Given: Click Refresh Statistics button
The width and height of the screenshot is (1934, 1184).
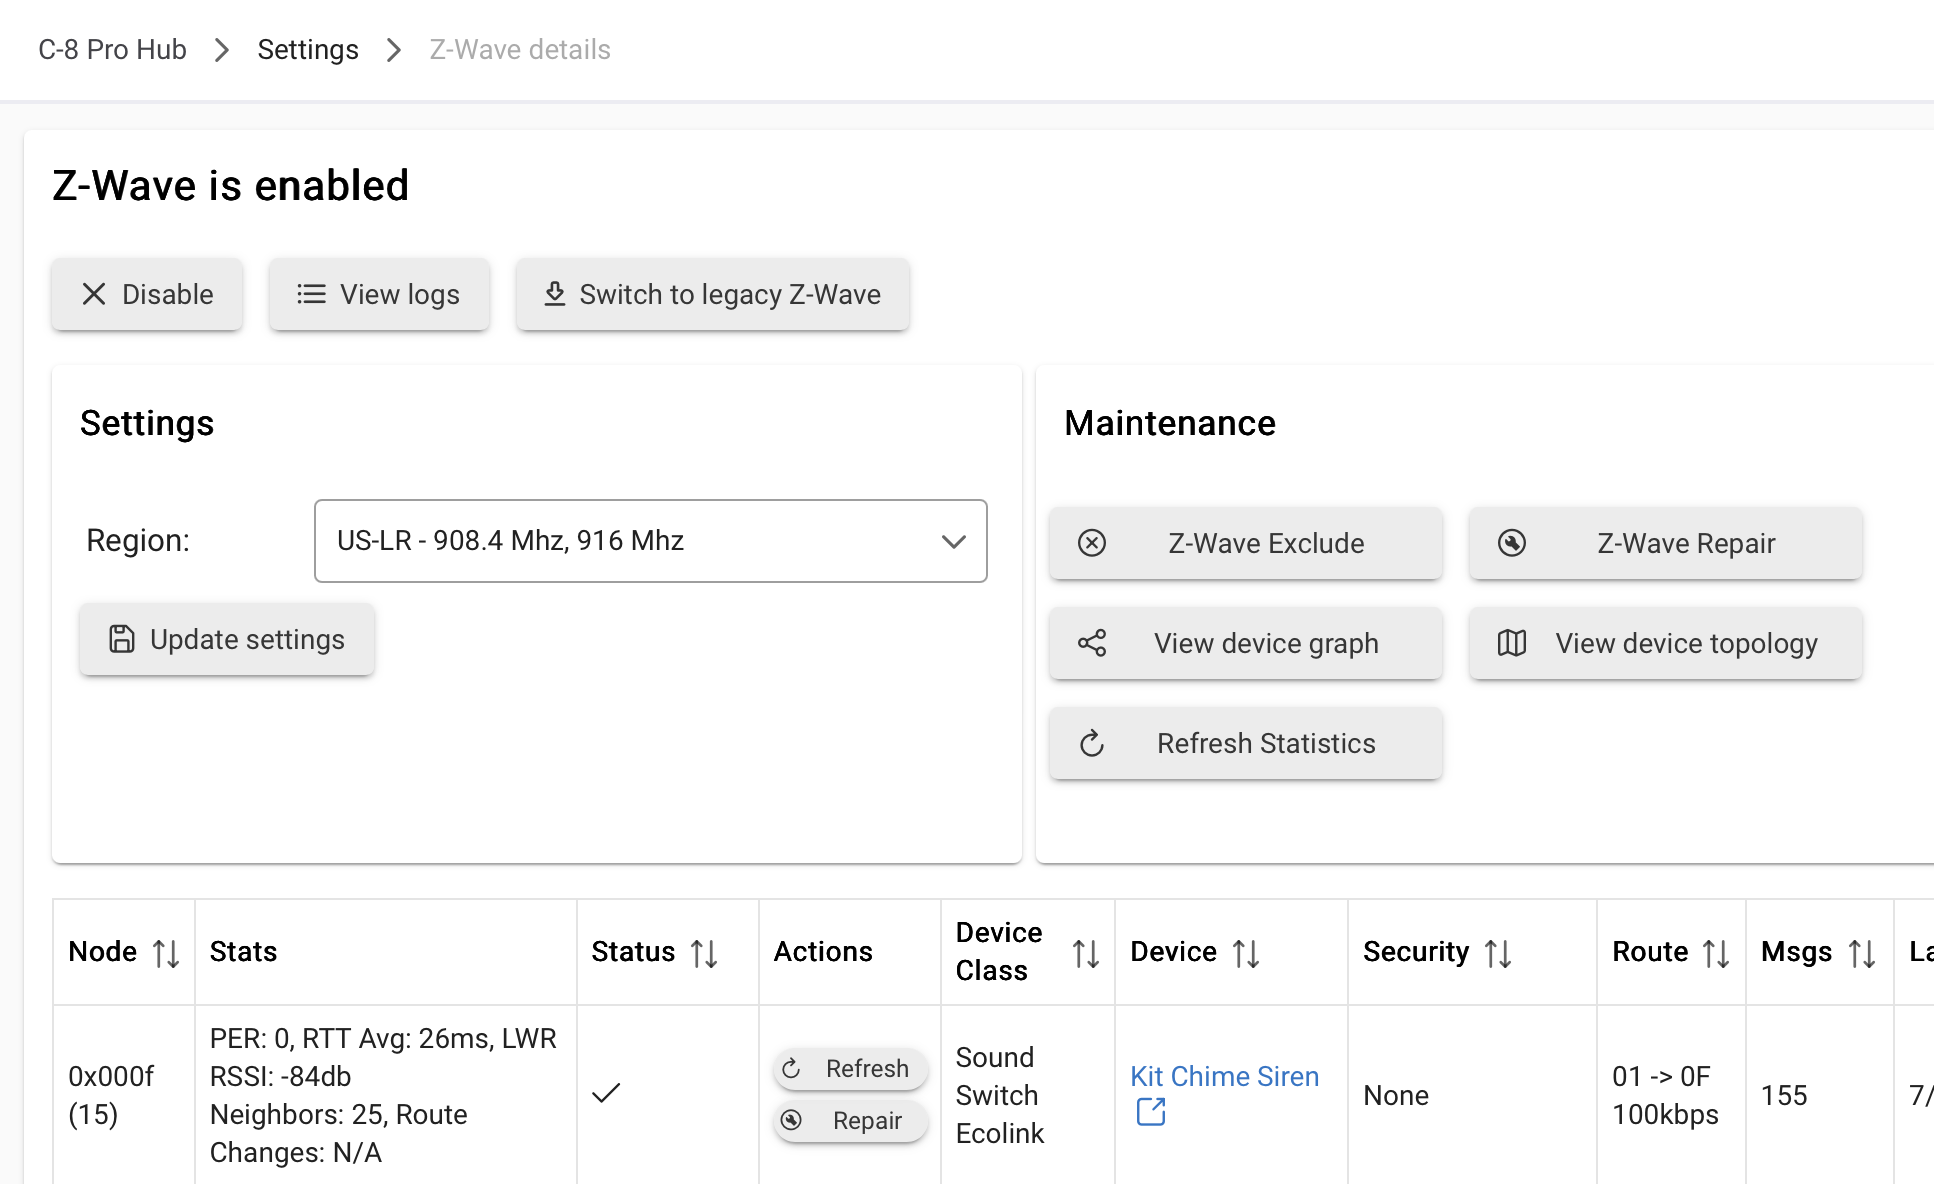Looking at the screenshot, I should [1246, 743].
